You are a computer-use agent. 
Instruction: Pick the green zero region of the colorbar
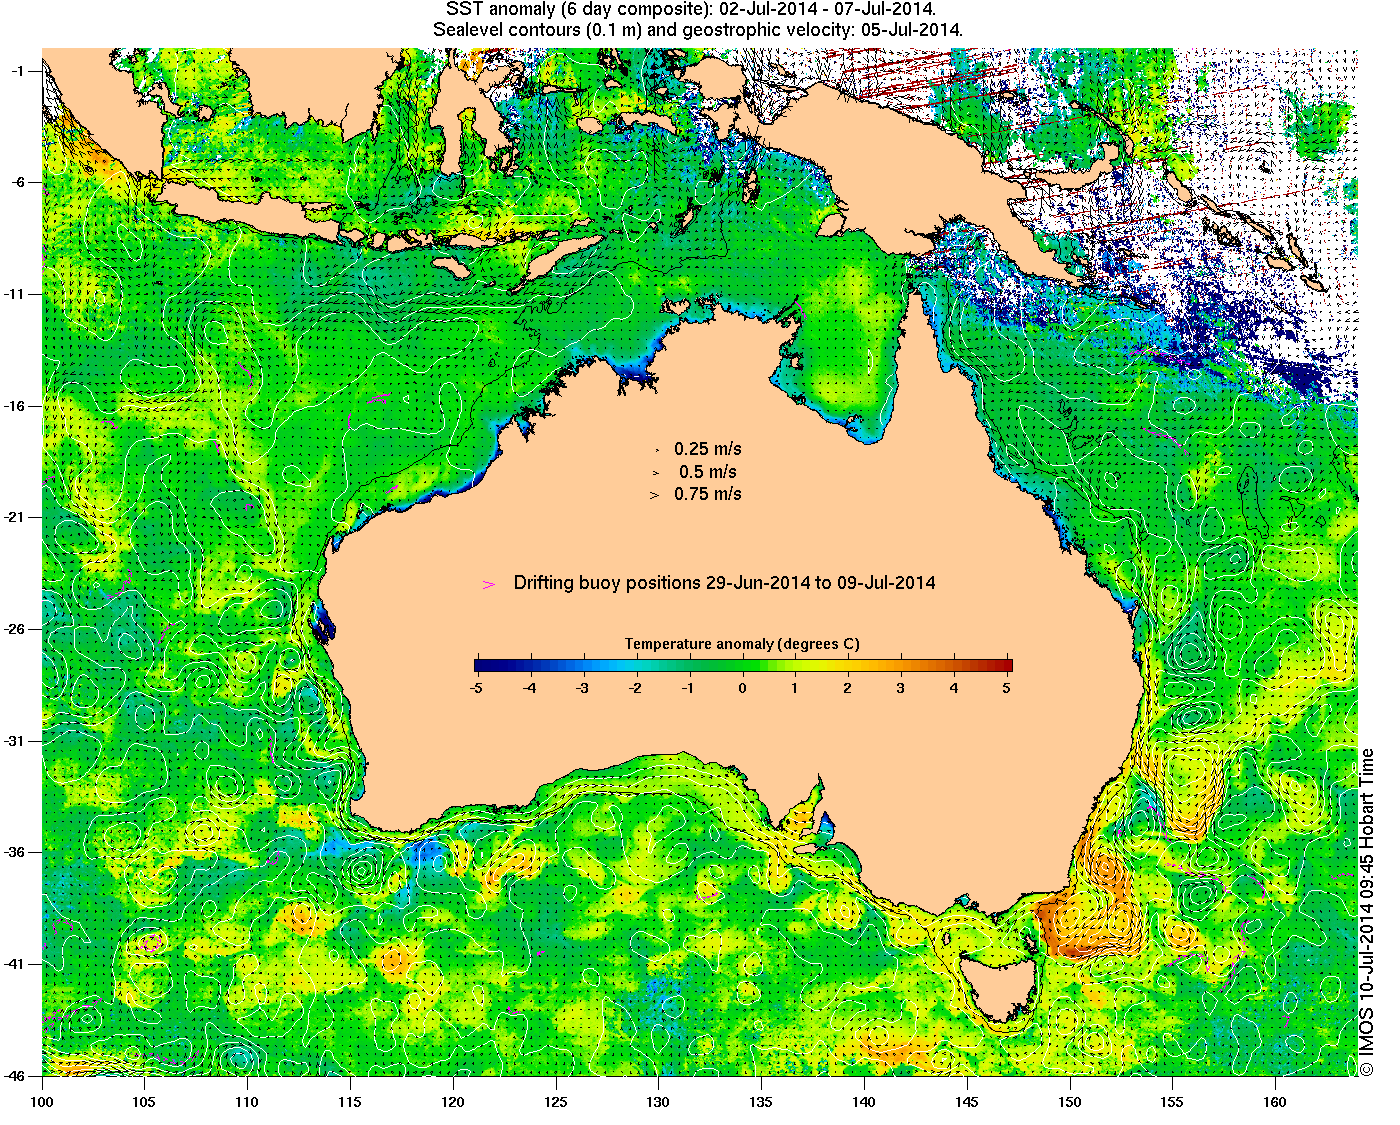point(743,665)
